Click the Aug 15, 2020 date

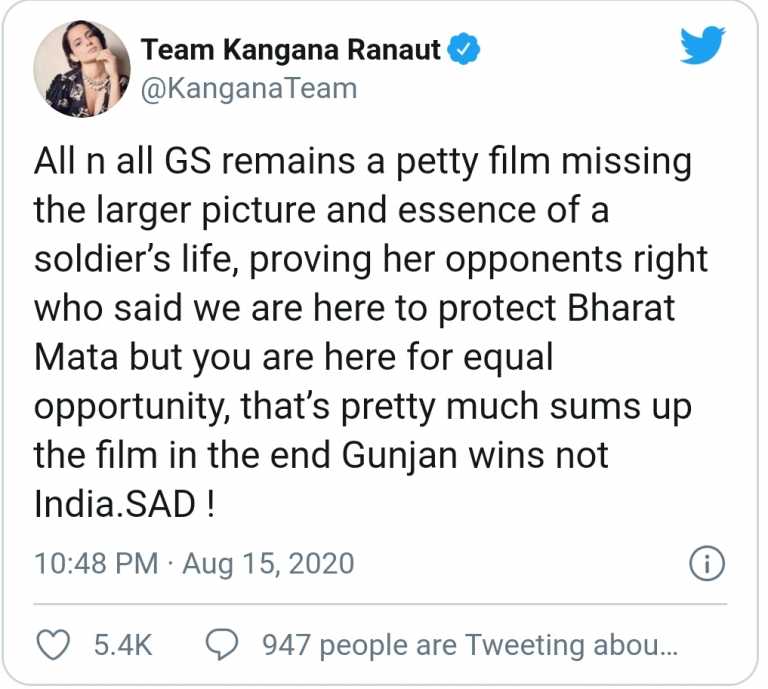pyautogui.click(x=268, y=564)
